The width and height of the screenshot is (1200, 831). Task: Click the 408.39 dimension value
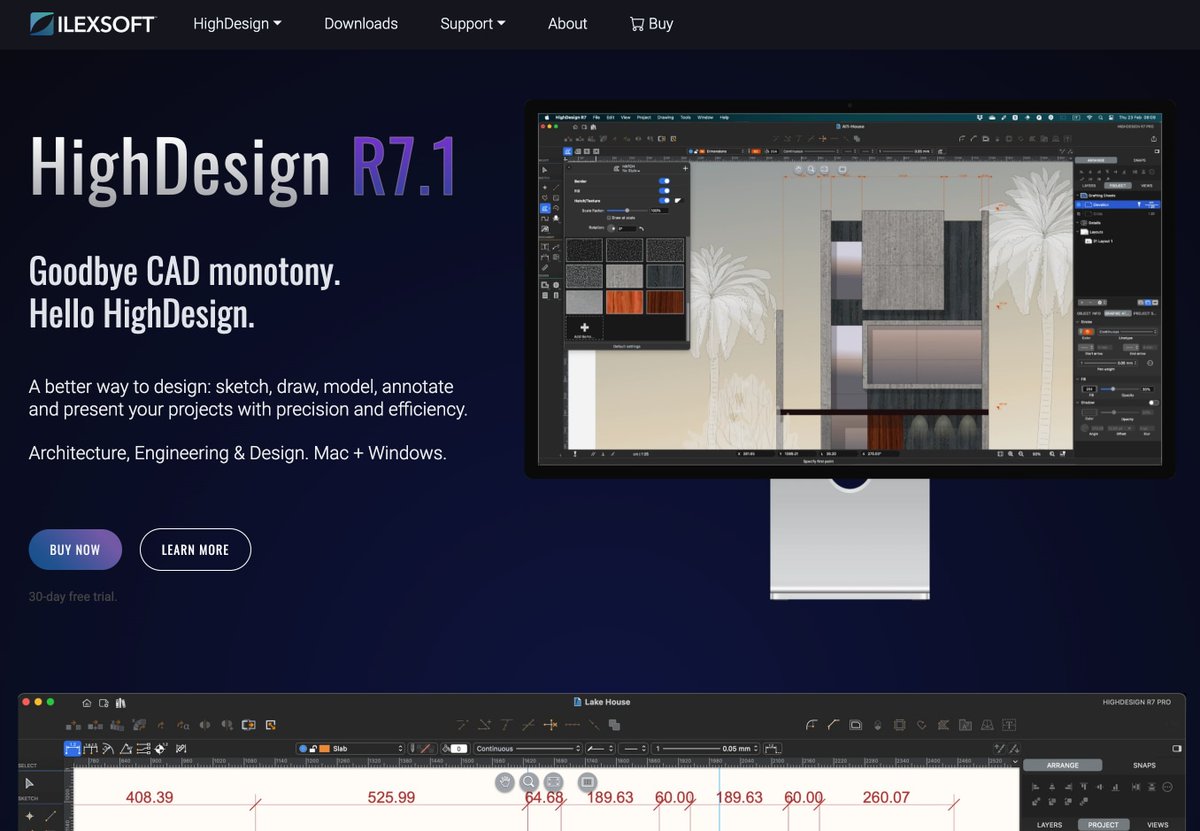tap(149, 797)
